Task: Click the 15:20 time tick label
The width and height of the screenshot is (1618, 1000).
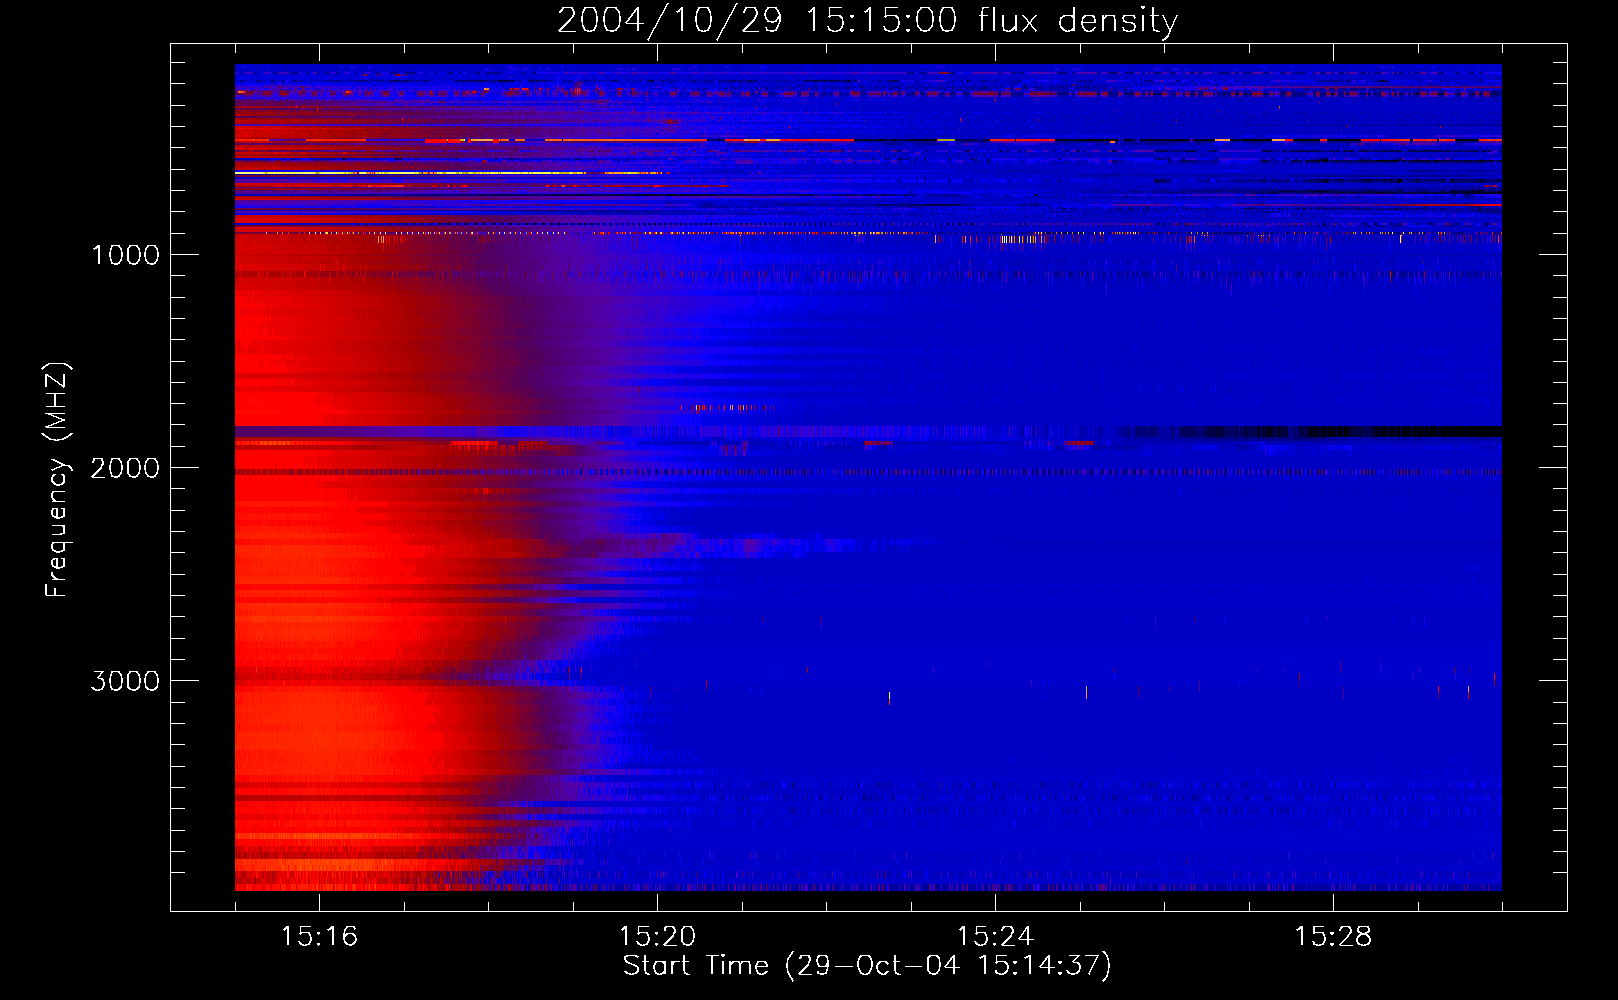Action: pyautogui.click(x=657, y=937)
